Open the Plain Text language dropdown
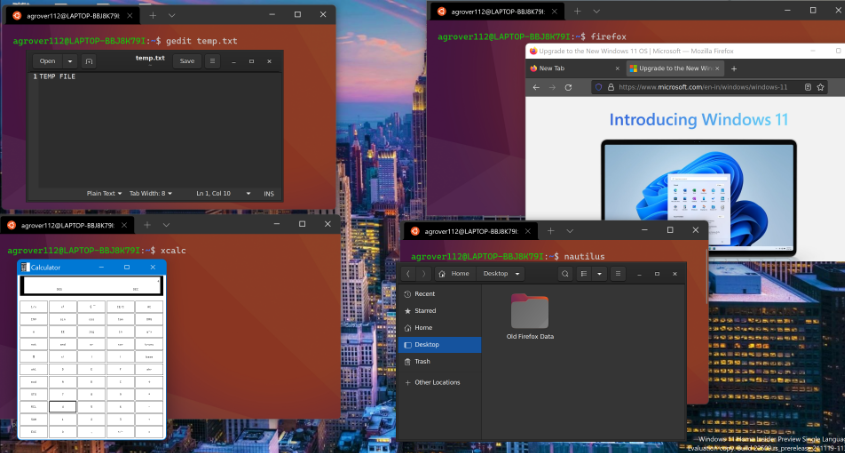 point(104,193)
